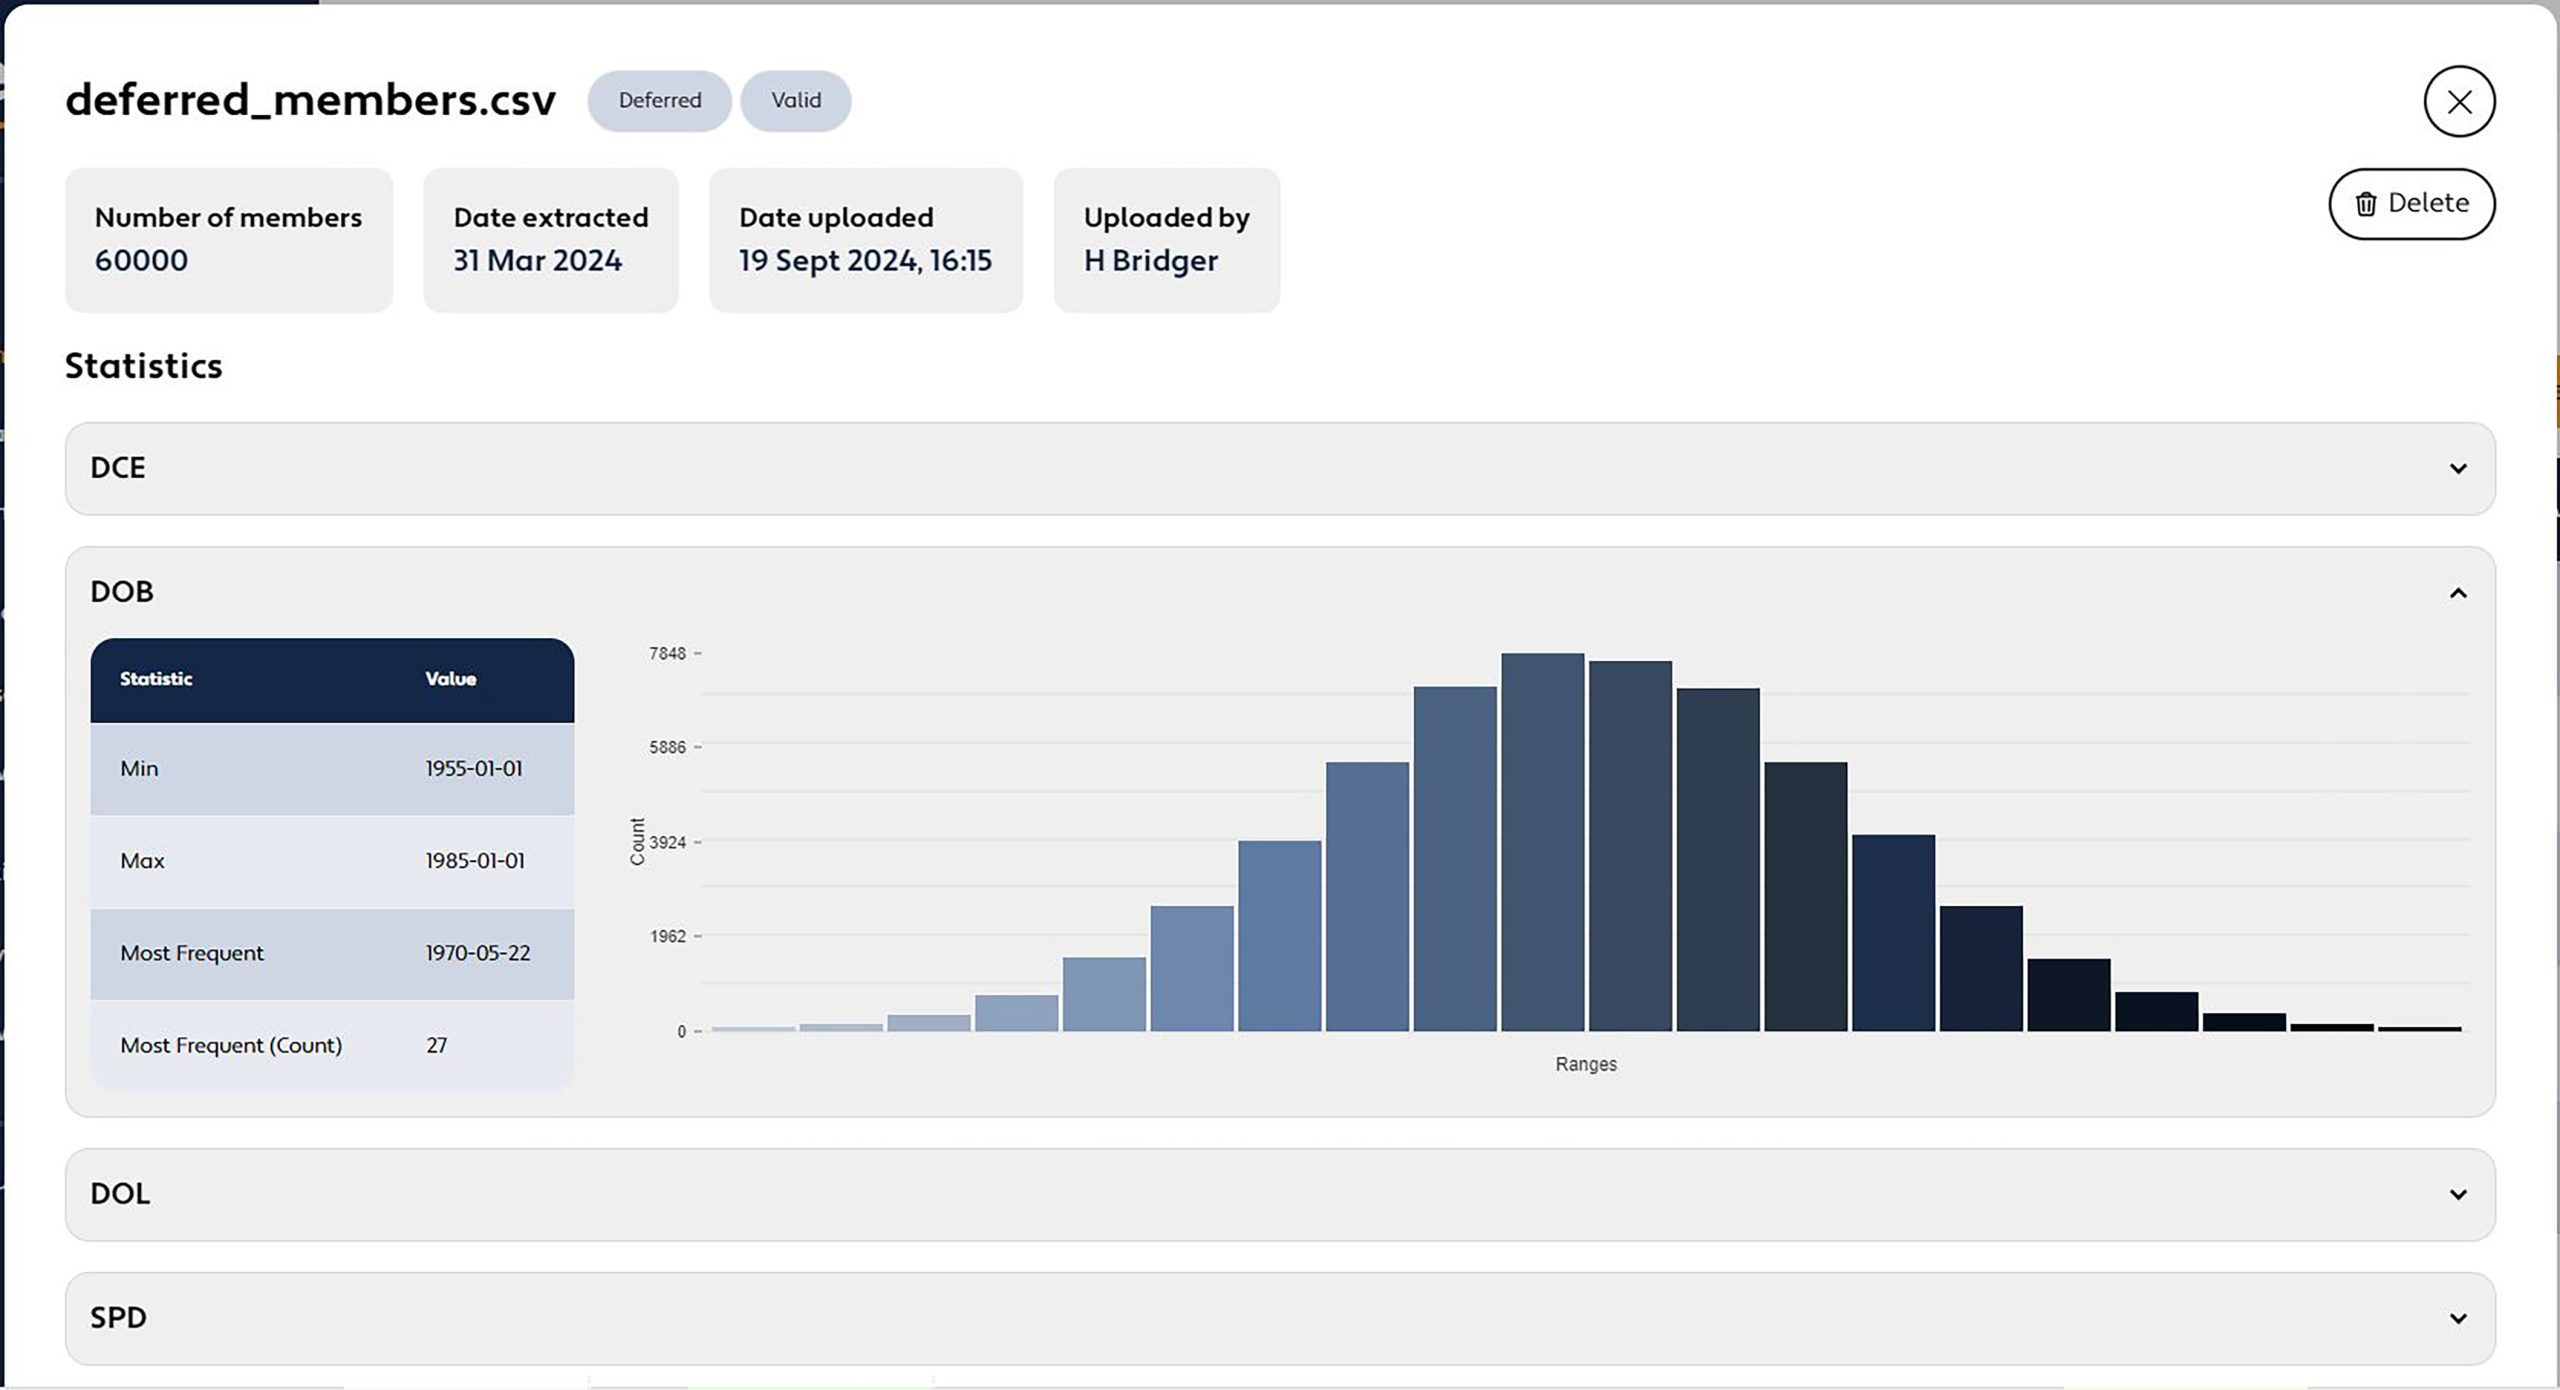The height and width of the screenshot is (1390, 2560).
Task: Expand the DCE statistics section
Action: click(x=2457, y=468)
